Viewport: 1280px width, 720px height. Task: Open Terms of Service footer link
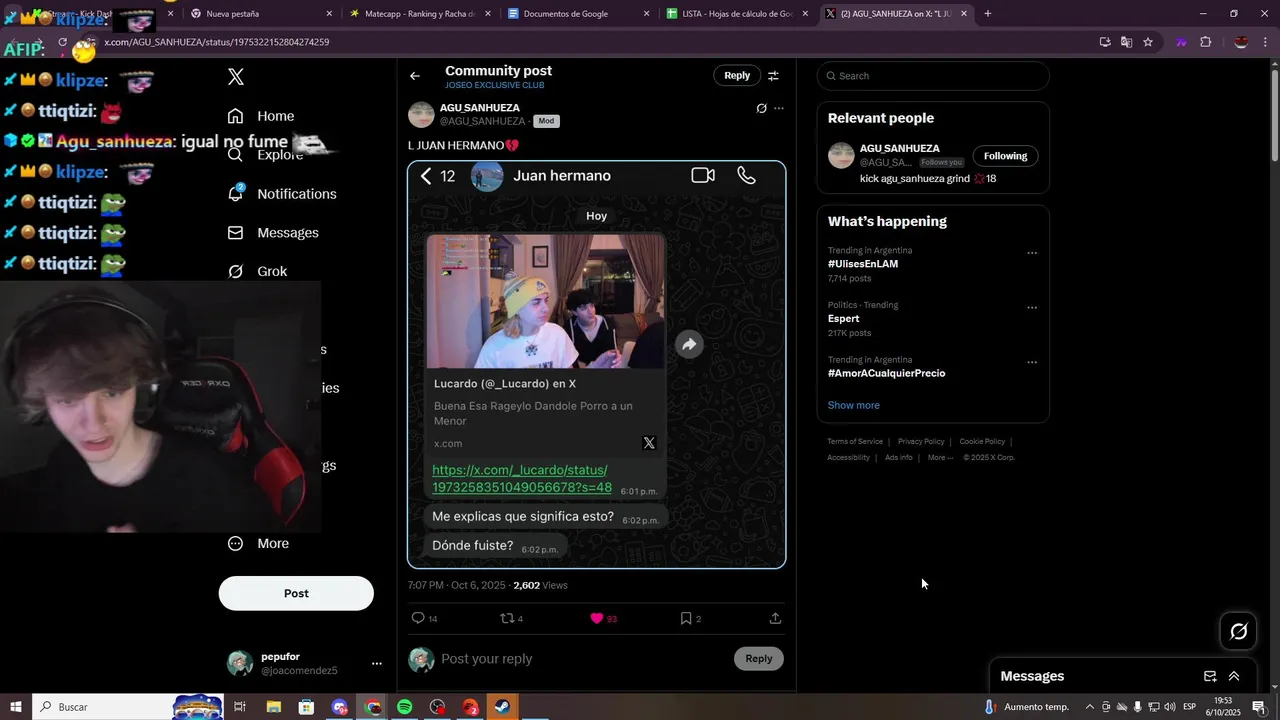click(x=855, y=441)
